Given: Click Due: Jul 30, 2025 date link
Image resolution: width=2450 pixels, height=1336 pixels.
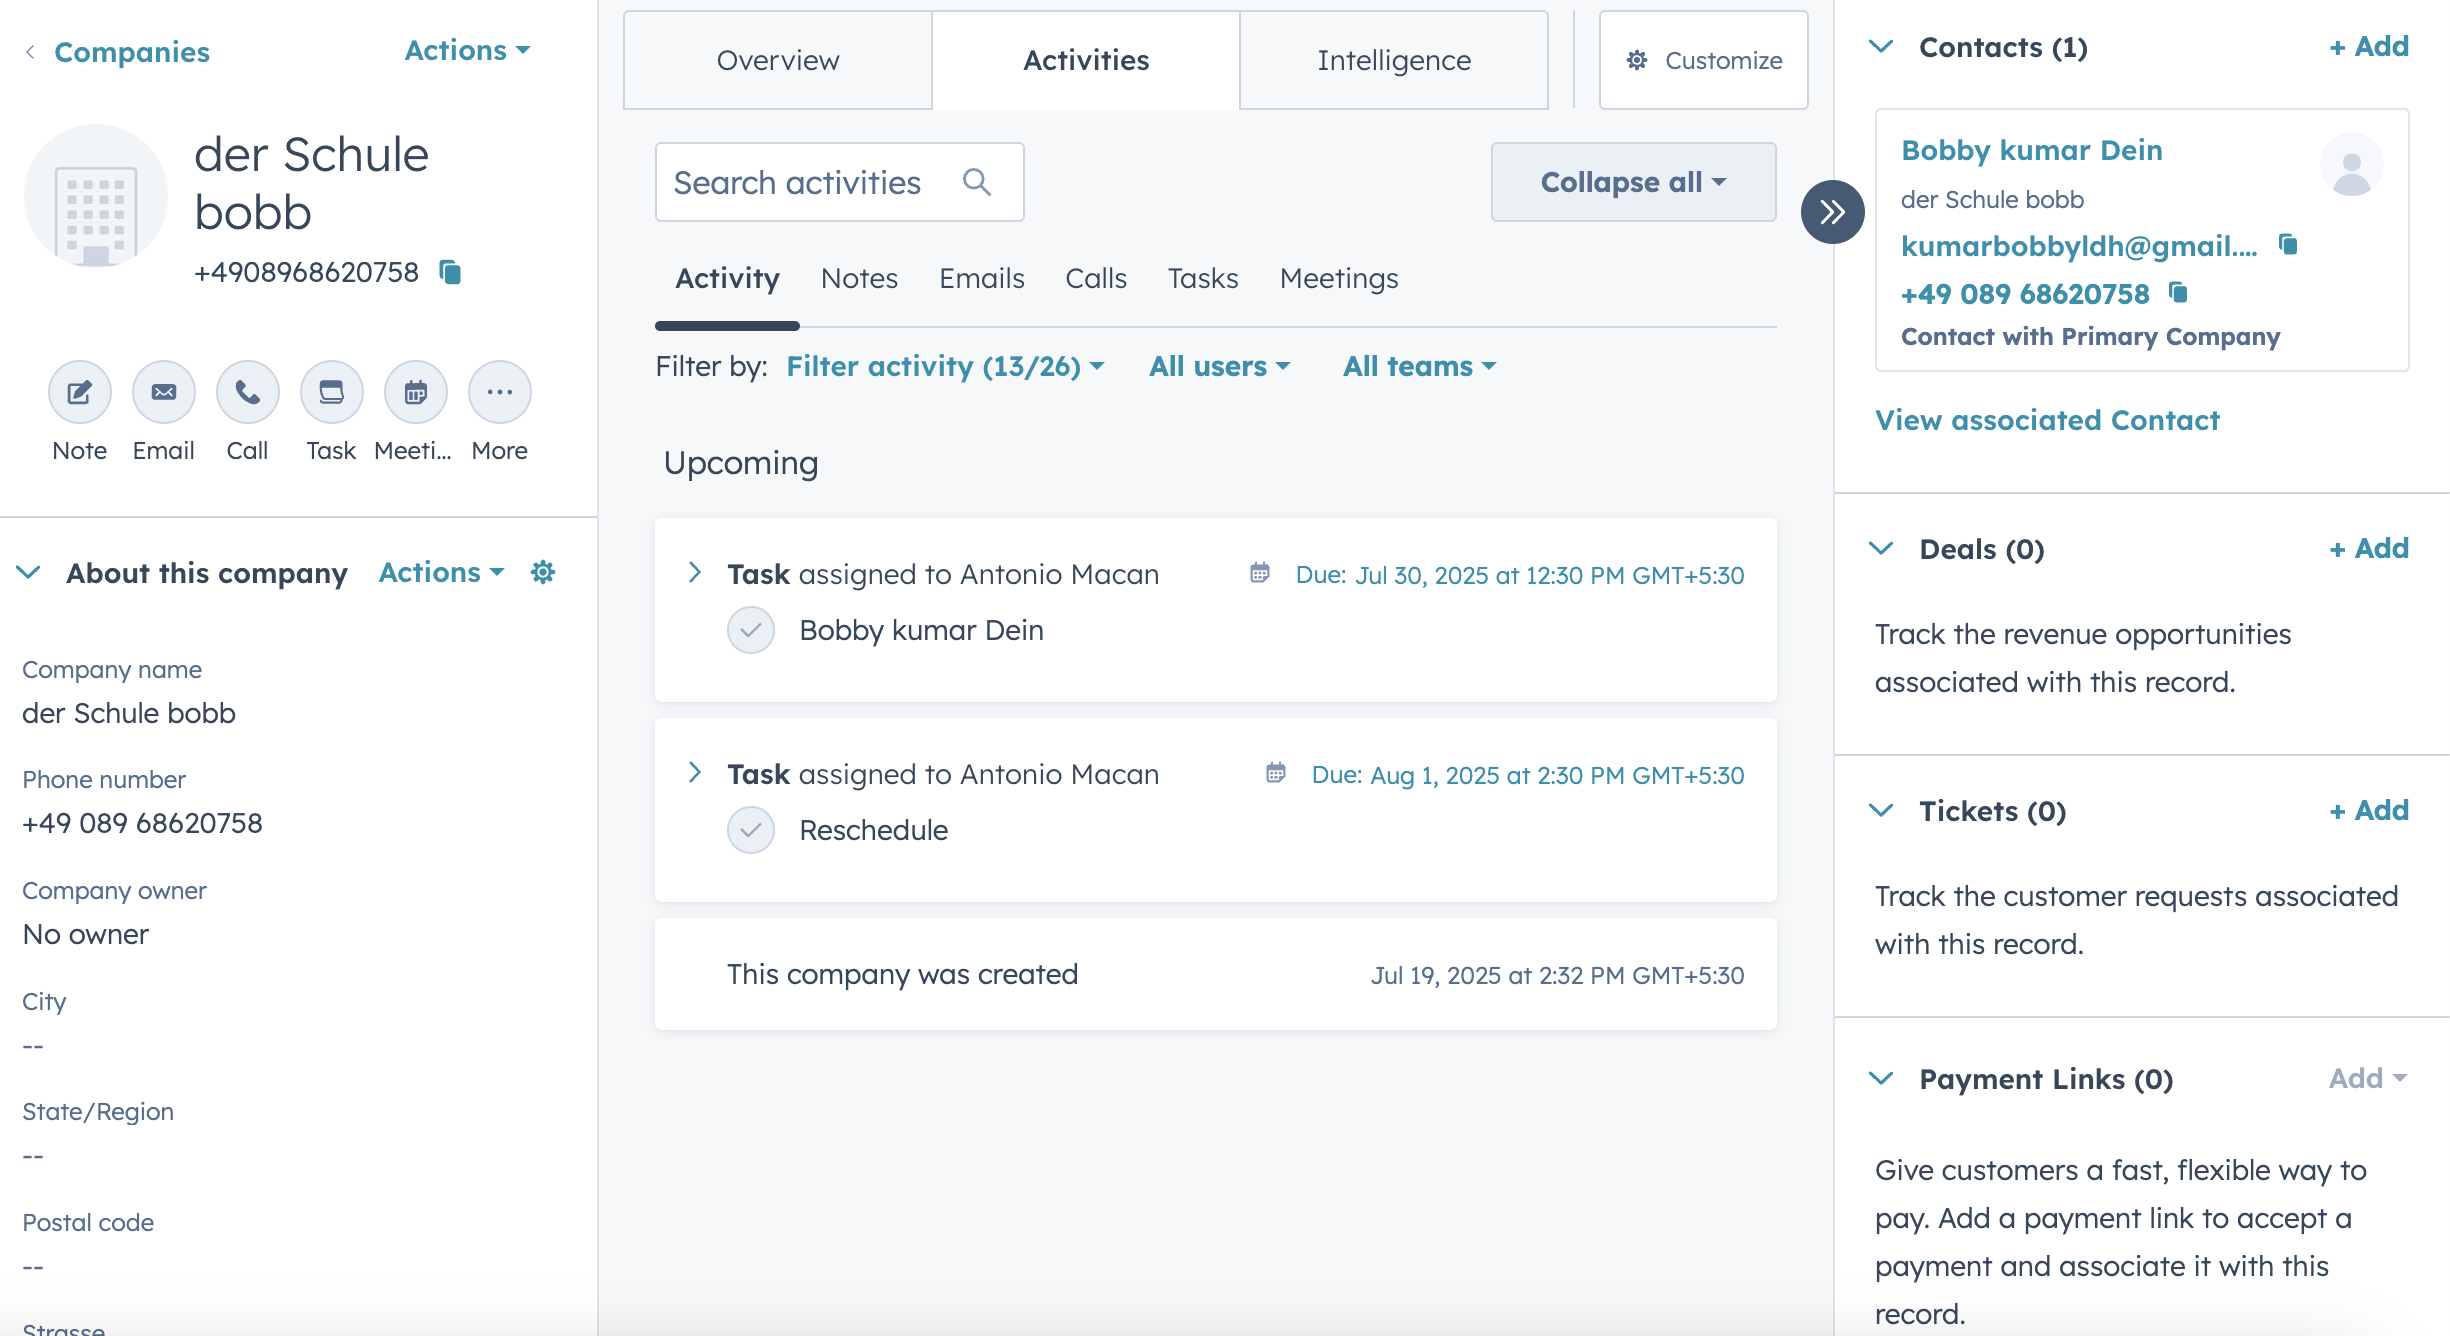Looking at the screenshot, I should 1520,575.
